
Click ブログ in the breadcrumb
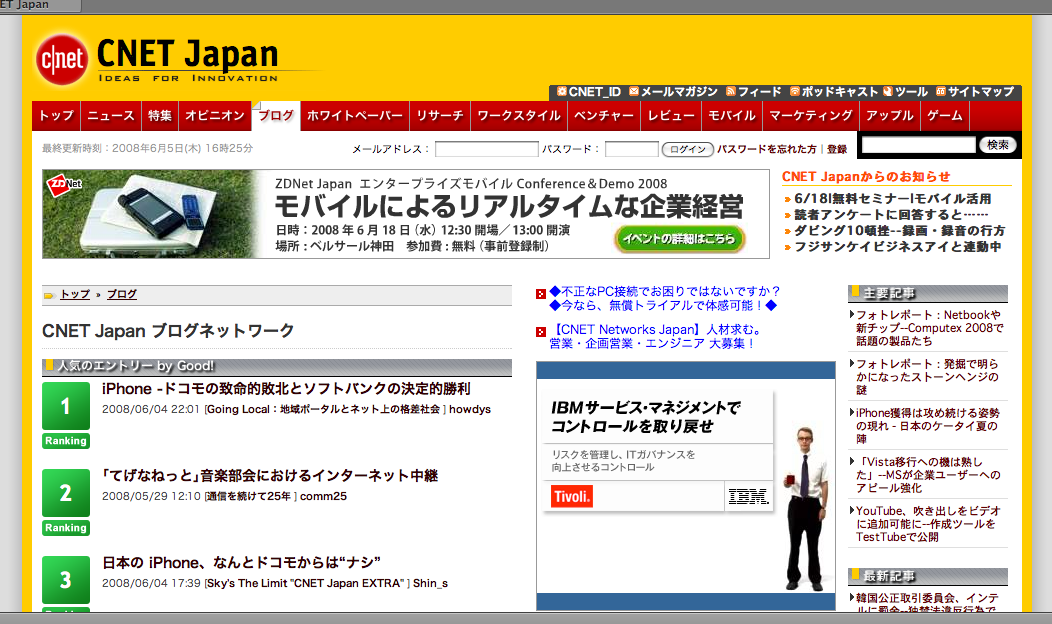121,295
